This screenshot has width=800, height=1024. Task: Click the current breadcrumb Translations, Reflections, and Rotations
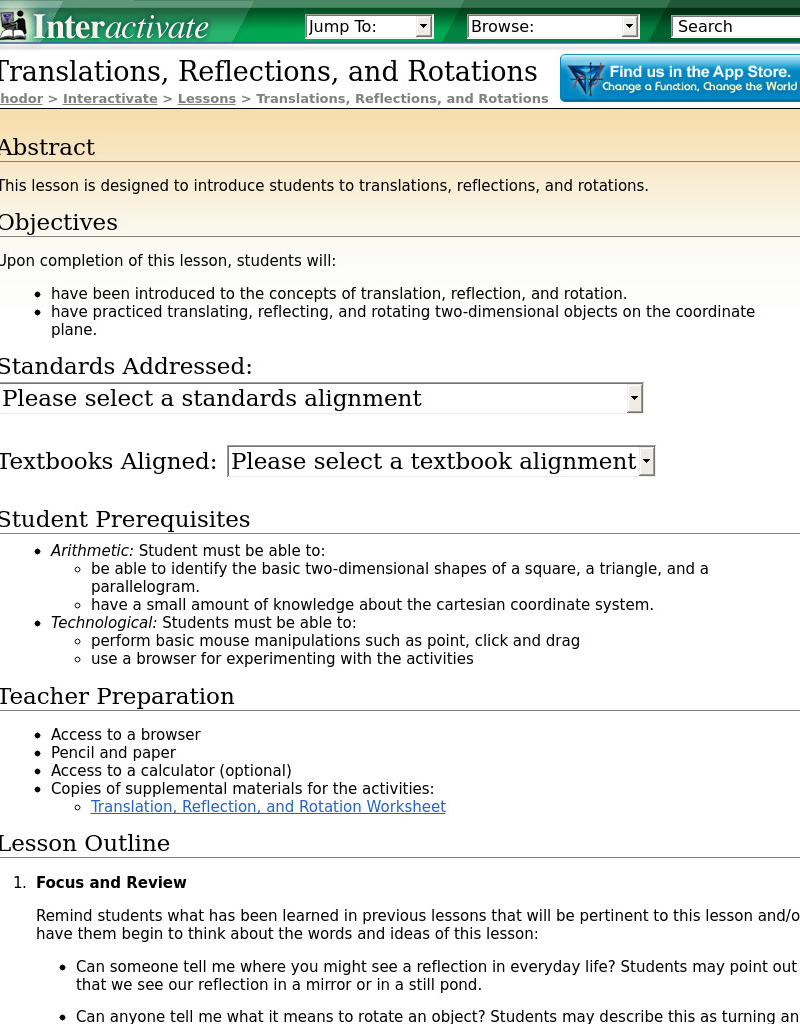pos(401,98)
